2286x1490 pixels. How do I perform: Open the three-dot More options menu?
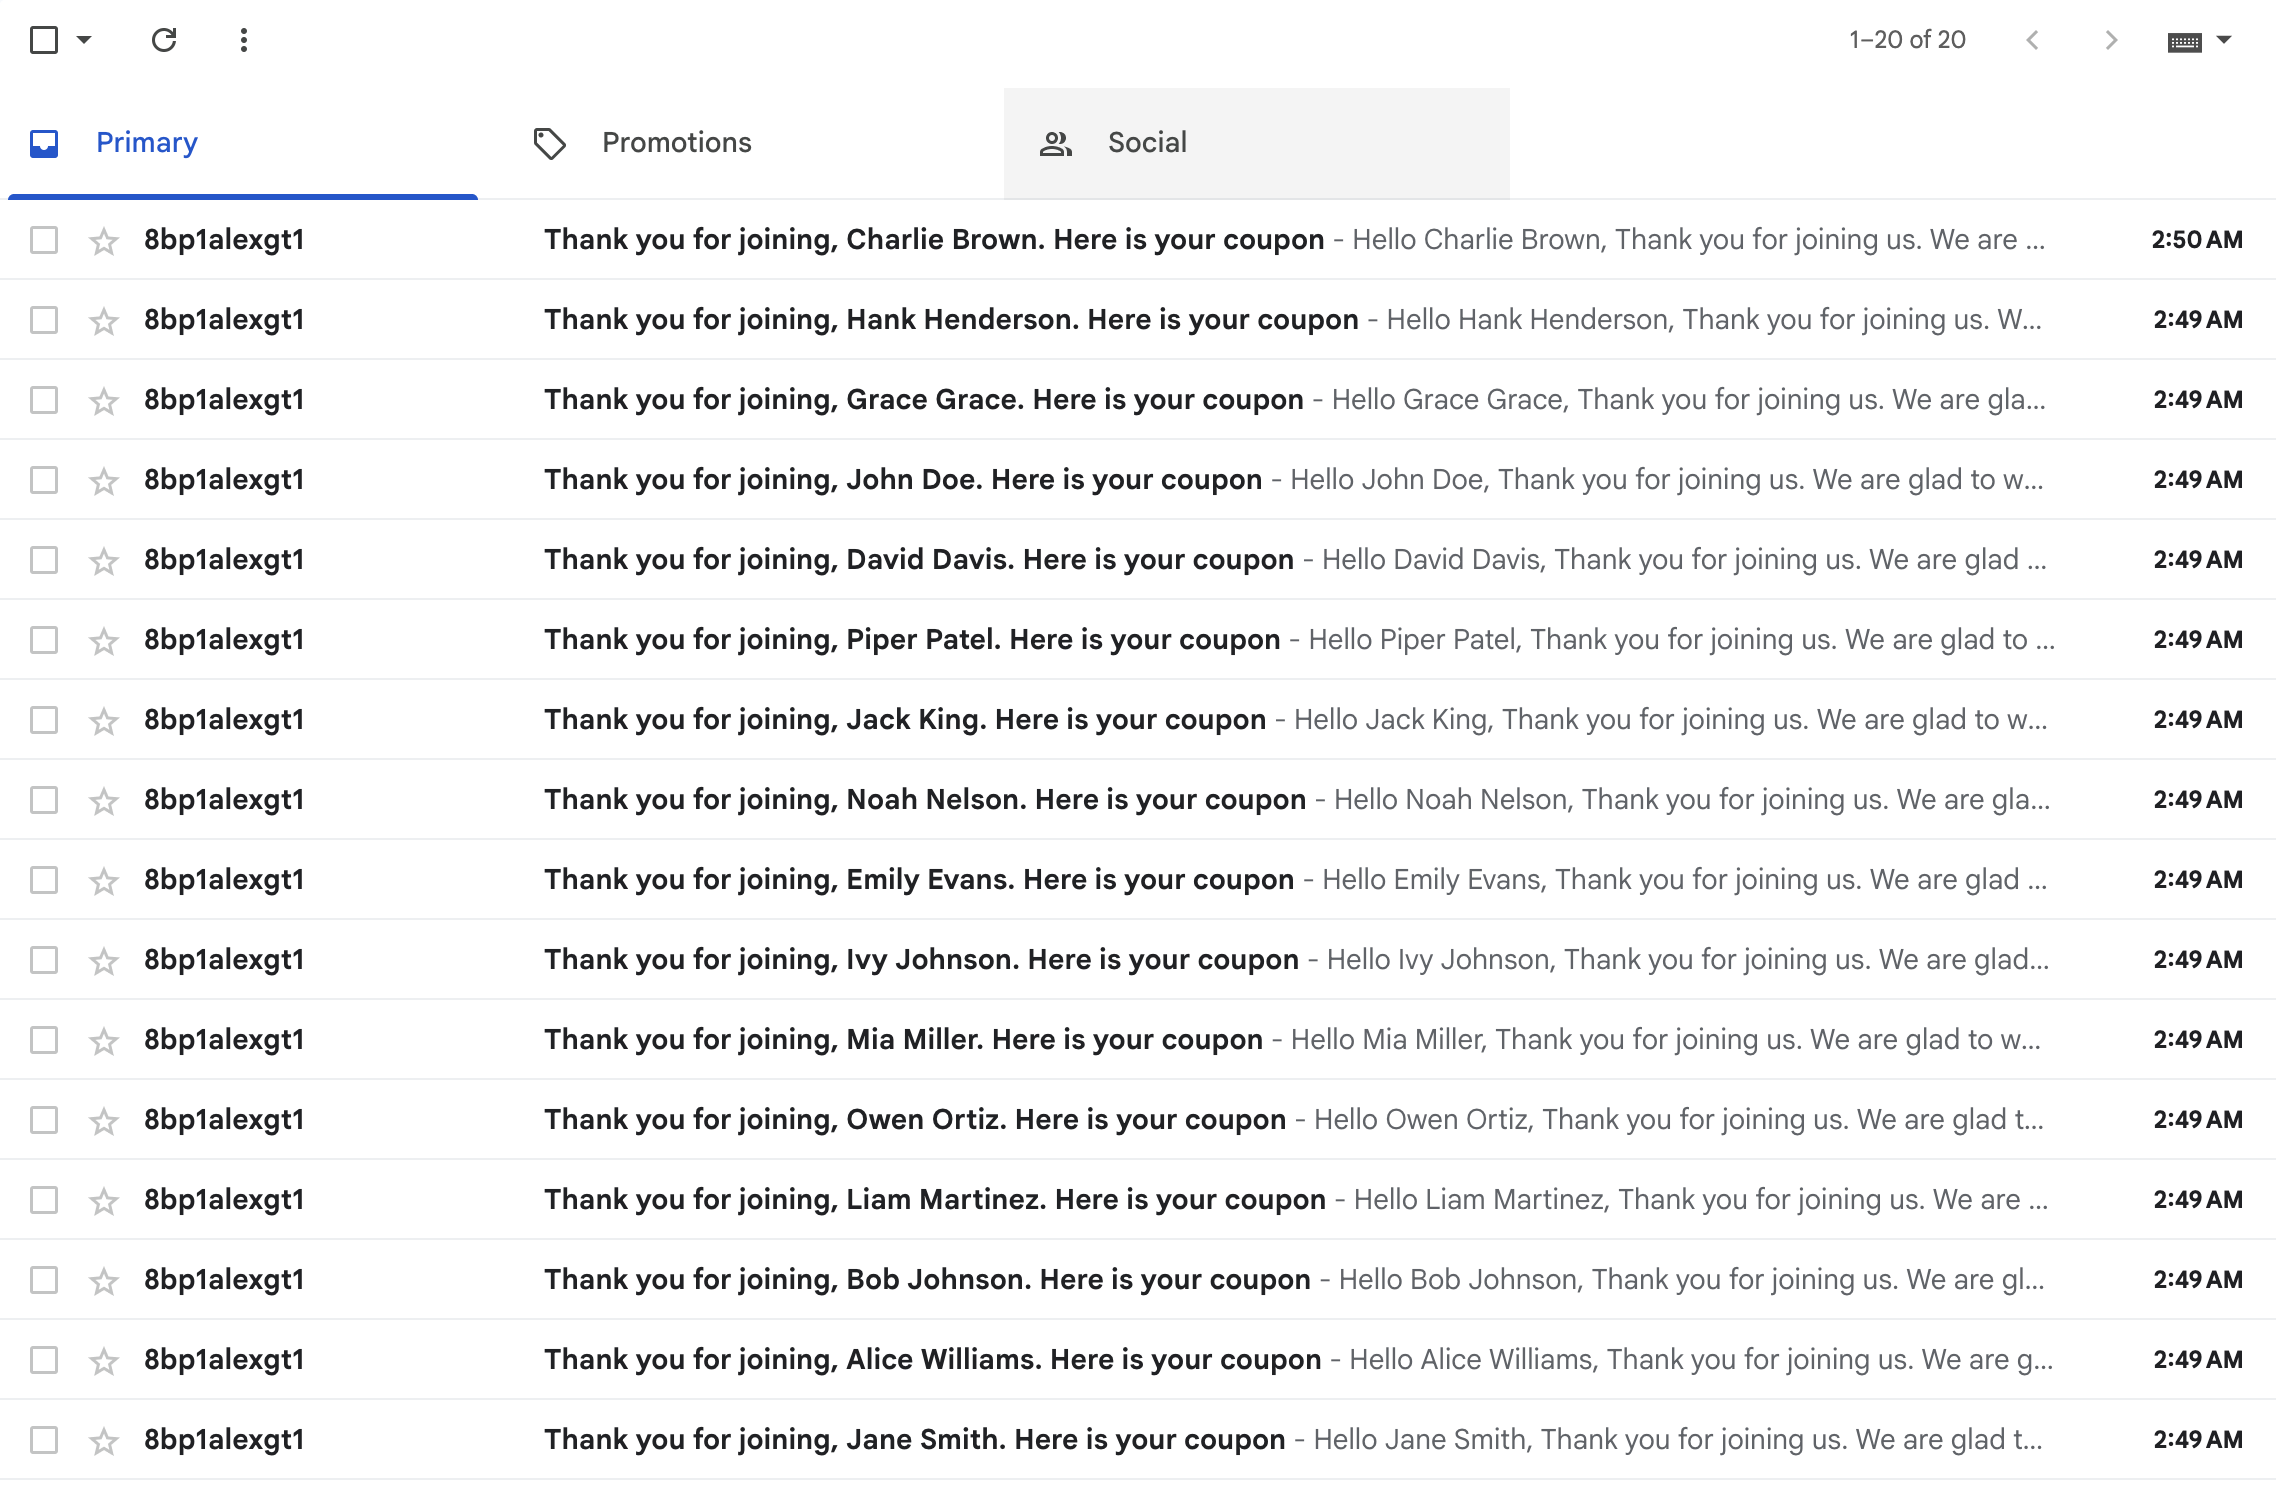tap(243, 40)
